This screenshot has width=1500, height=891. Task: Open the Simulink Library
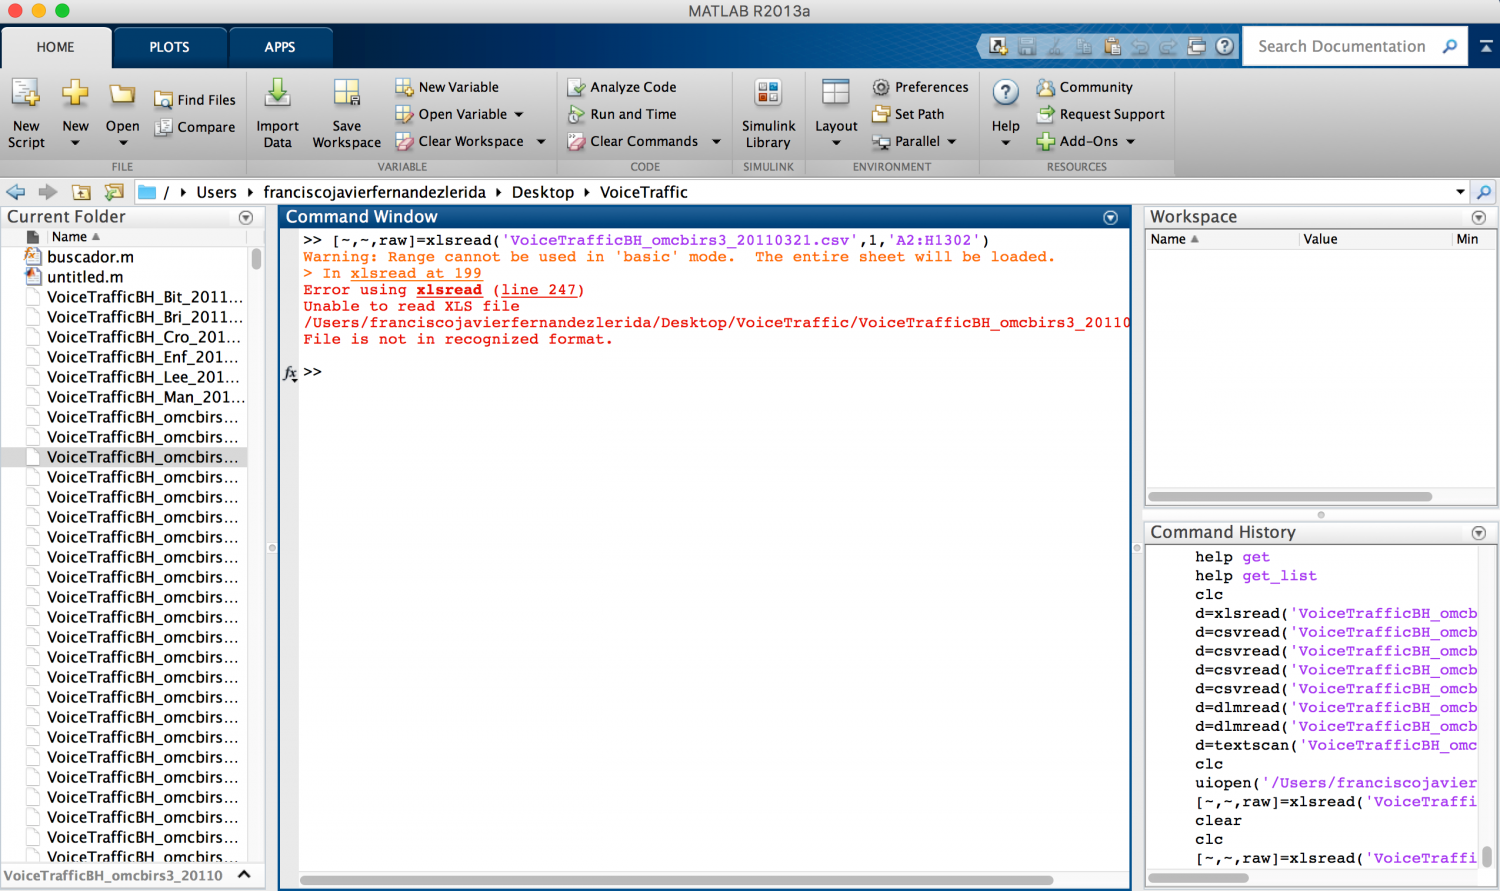(x=768, y=113)
